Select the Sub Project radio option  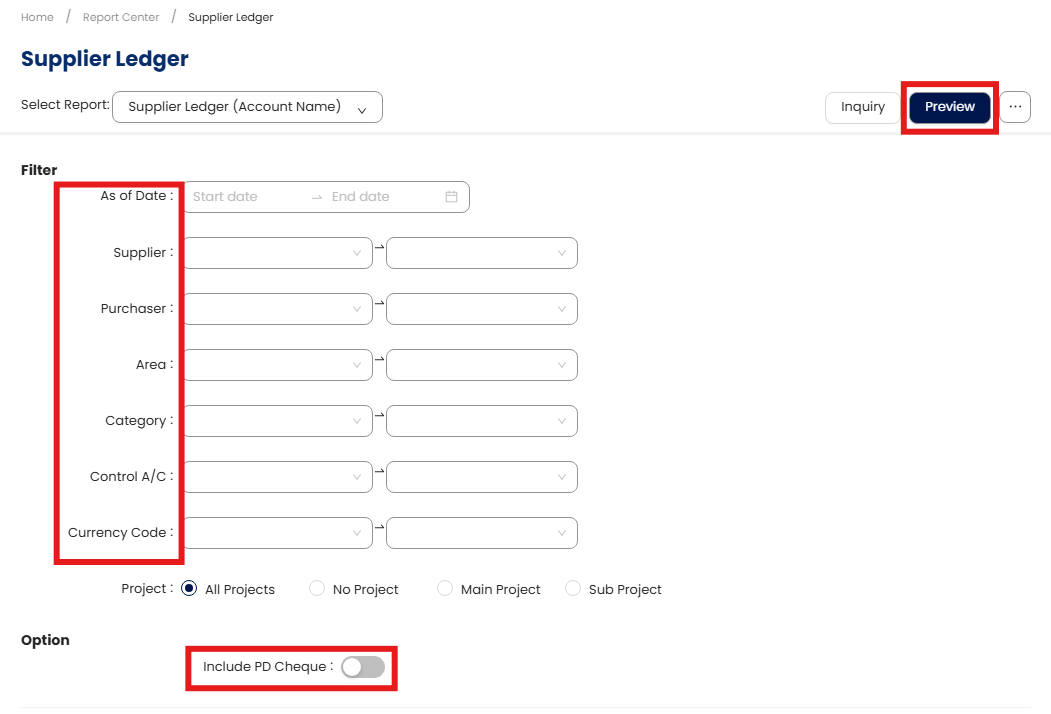(x=572, y=589)
